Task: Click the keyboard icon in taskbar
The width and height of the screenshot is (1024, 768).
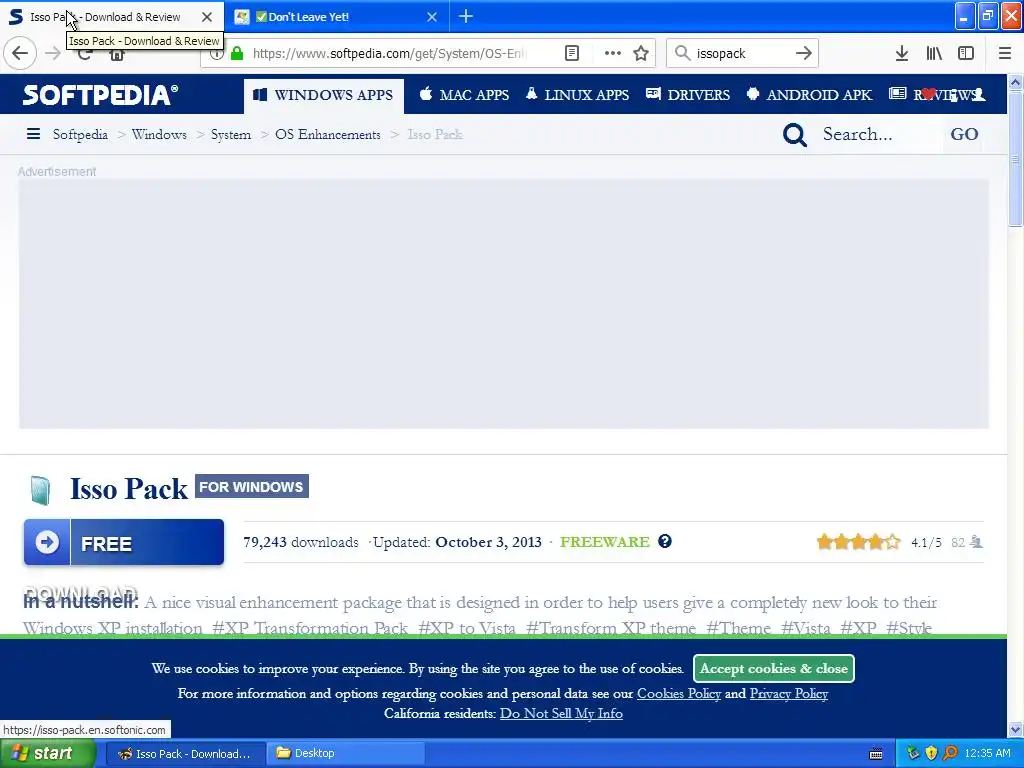Action: [x=876, y=754]
